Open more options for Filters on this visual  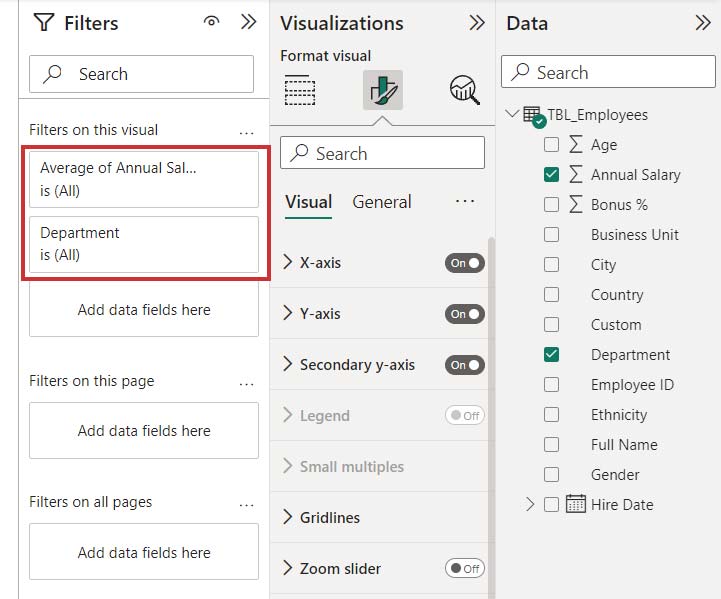coord(246,133)
